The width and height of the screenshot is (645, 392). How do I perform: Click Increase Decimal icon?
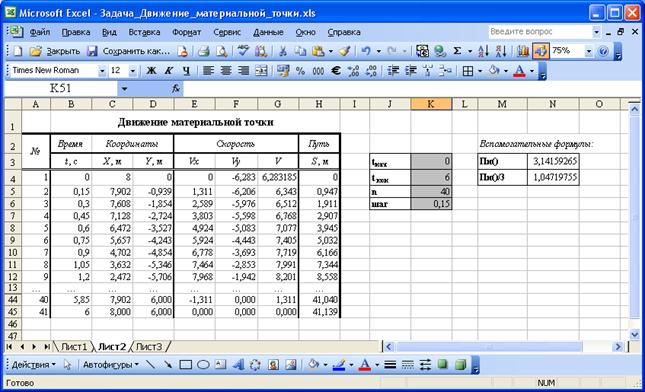click(353, 71)
